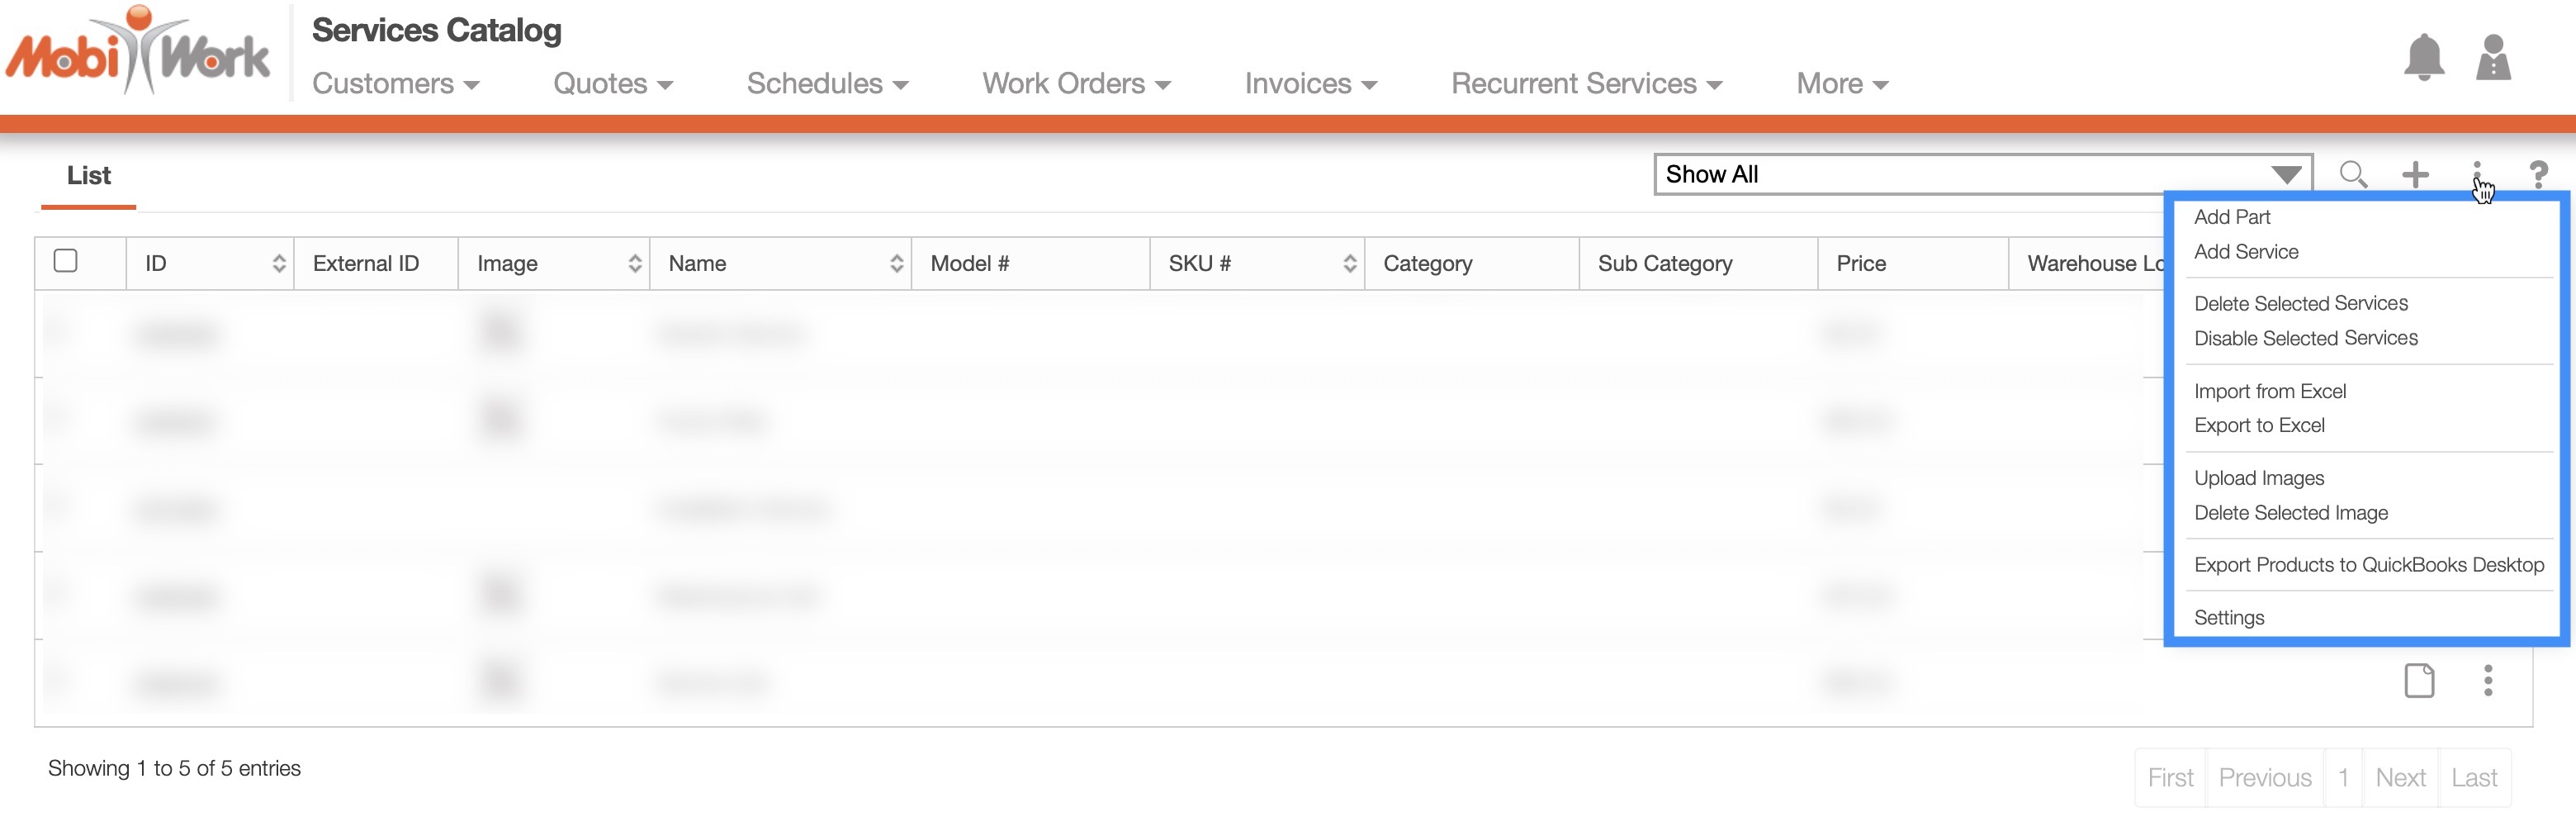Click the document icon in last row
The width and height of the screenshot is (2576, 831).
click(x=2418, y=681)
